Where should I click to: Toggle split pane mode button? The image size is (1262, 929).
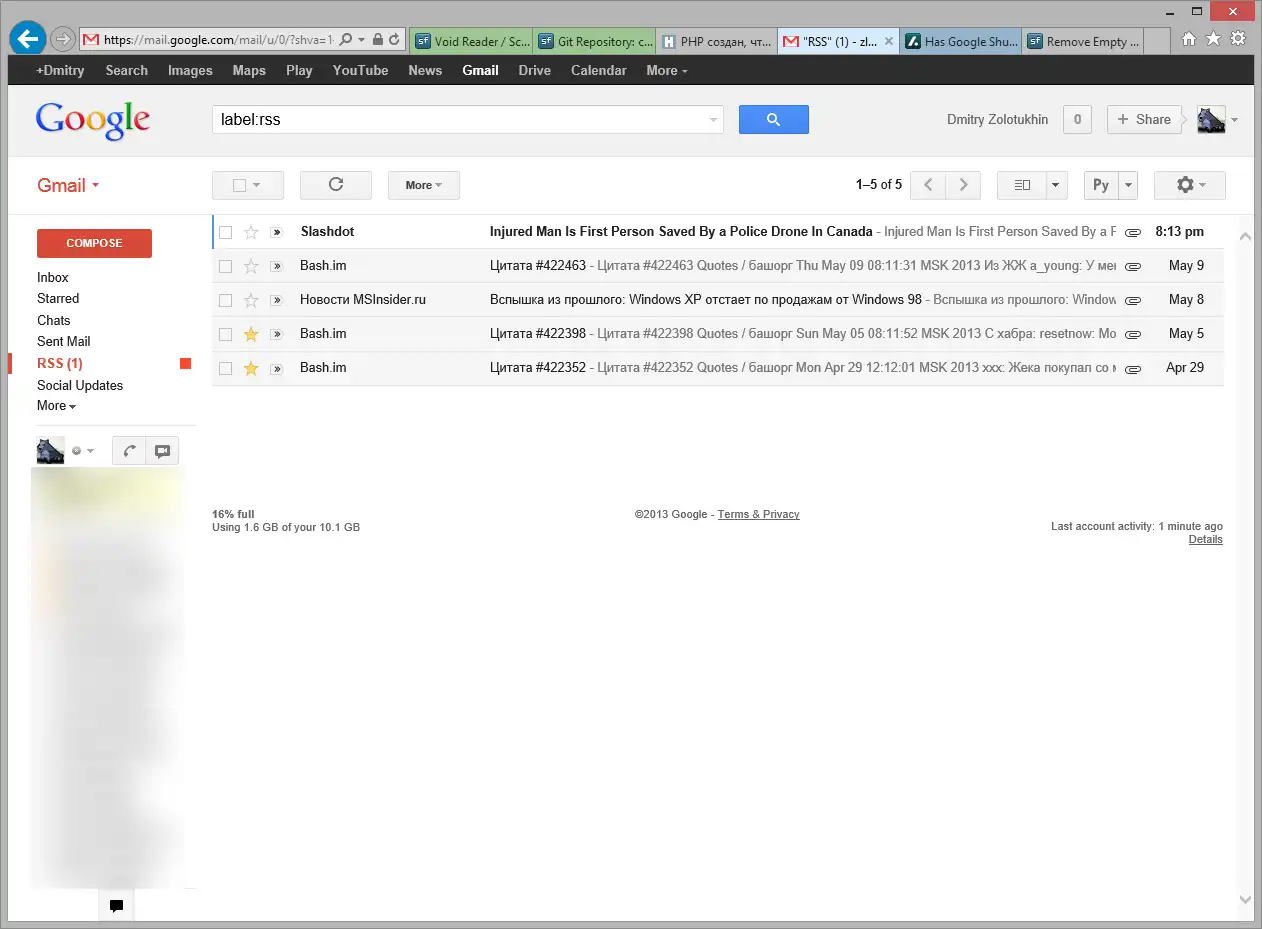(1022, 185)
